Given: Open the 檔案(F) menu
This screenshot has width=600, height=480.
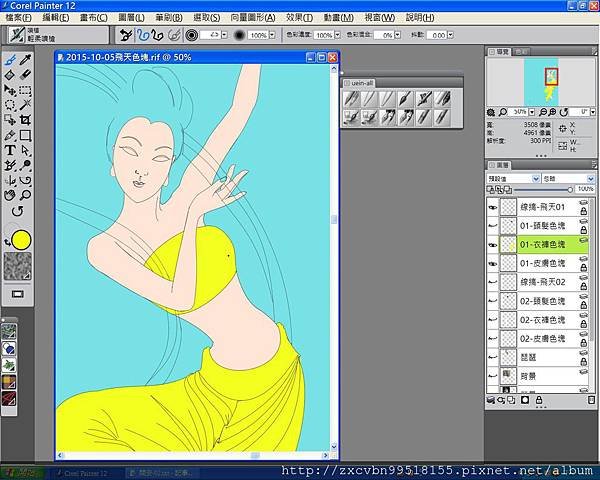Looking at the screenshot, I should 18,18.
